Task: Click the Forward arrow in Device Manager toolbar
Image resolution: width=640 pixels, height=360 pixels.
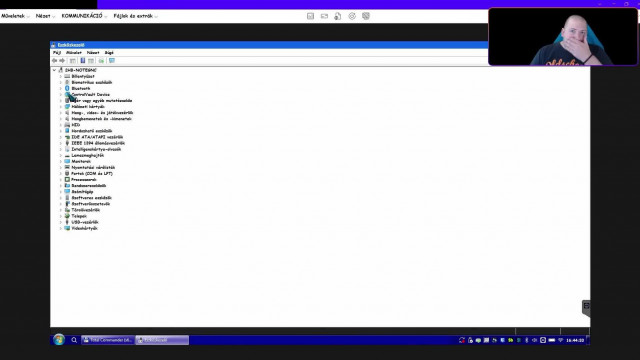Action: (x=62, y=61)
